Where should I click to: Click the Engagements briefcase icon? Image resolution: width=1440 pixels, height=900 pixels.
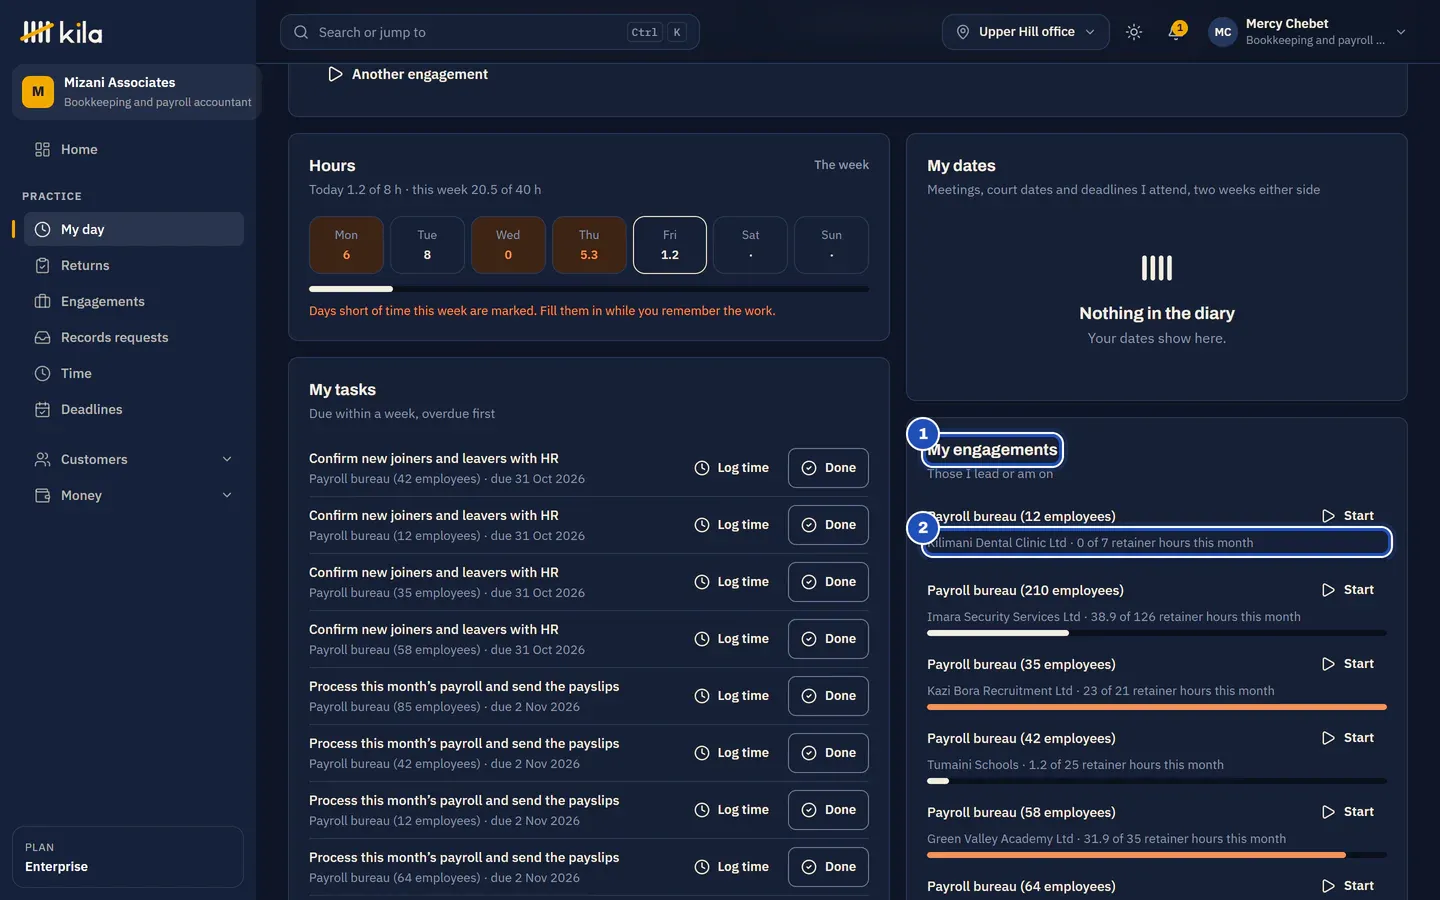coord(42,301)
